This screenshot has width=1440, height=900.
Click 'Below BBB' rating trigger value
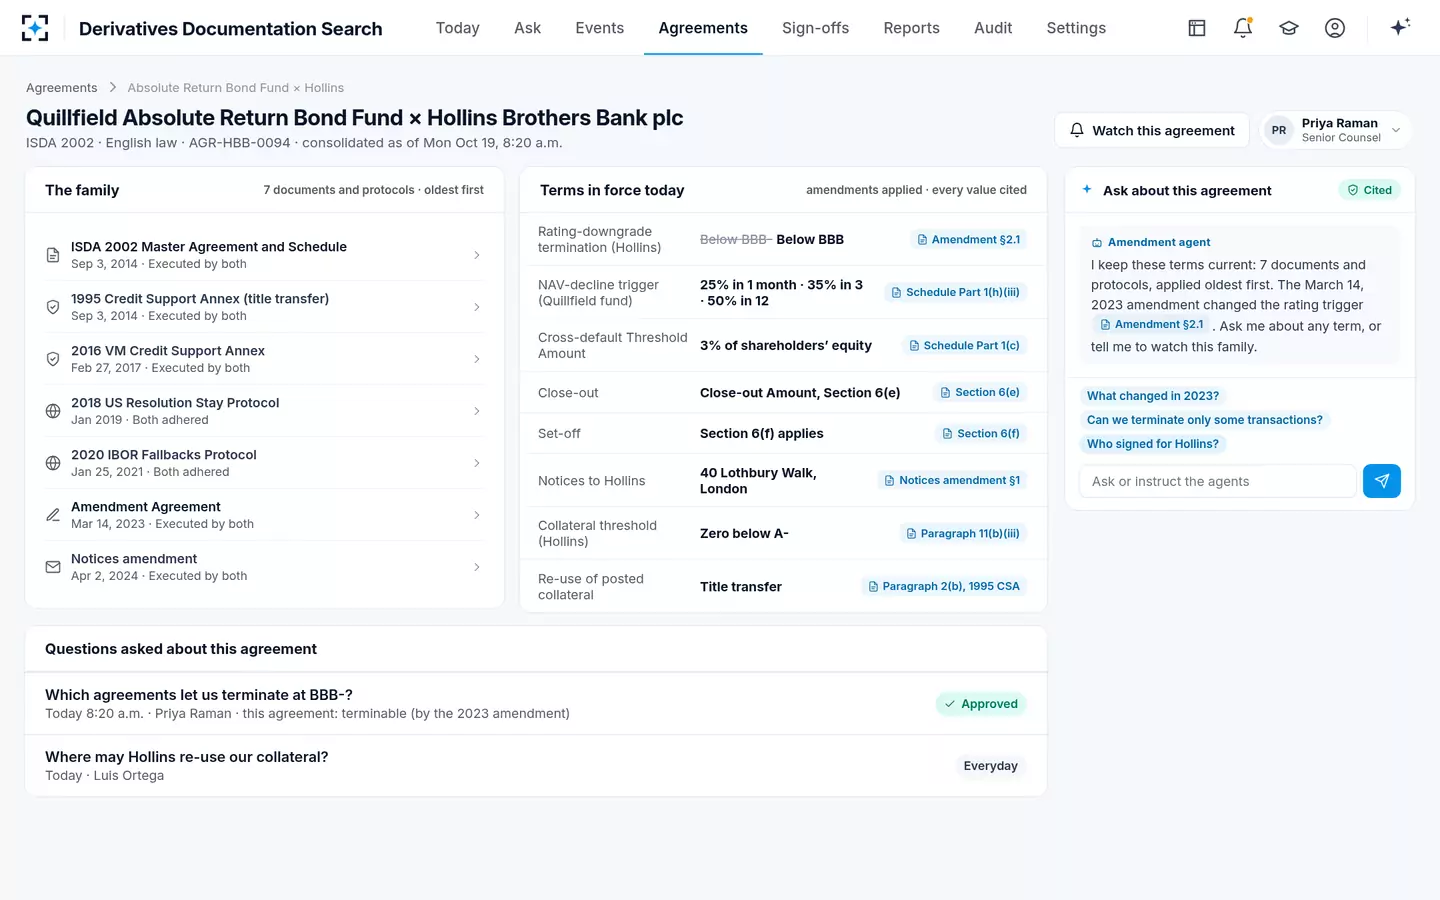point(810,239)
